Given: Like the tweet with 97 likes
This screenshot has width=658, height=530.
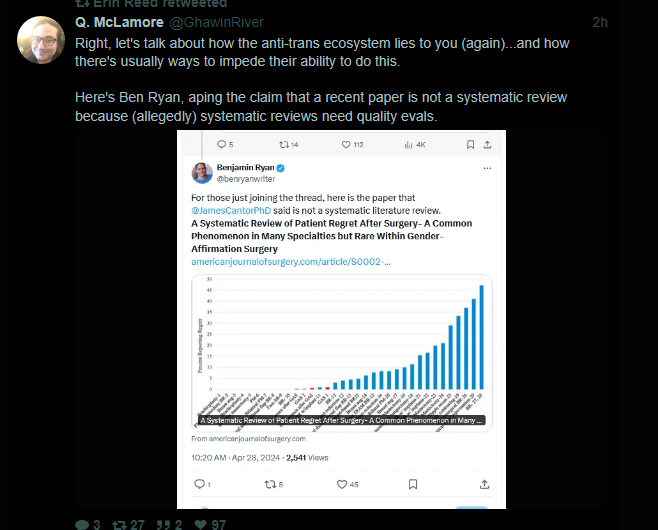Looking at the screenshot, I should pyautogui.click(x=200, y=524).
